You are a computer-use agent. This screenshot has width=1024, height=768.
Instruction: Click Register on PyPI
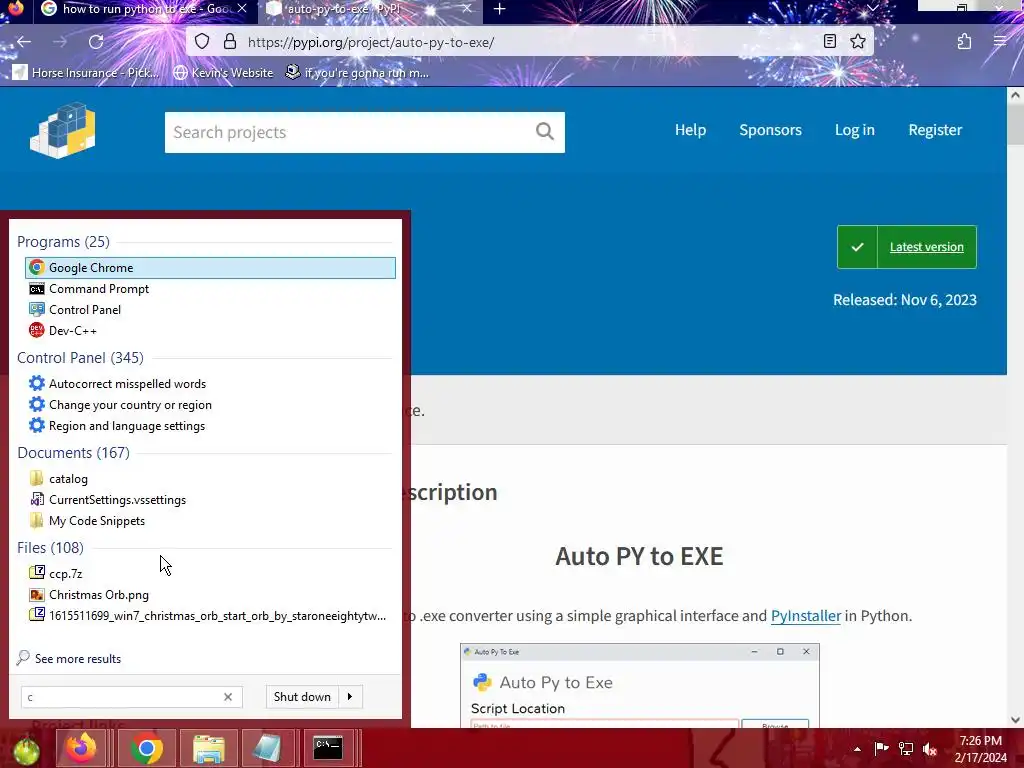(x=935, y=130)
